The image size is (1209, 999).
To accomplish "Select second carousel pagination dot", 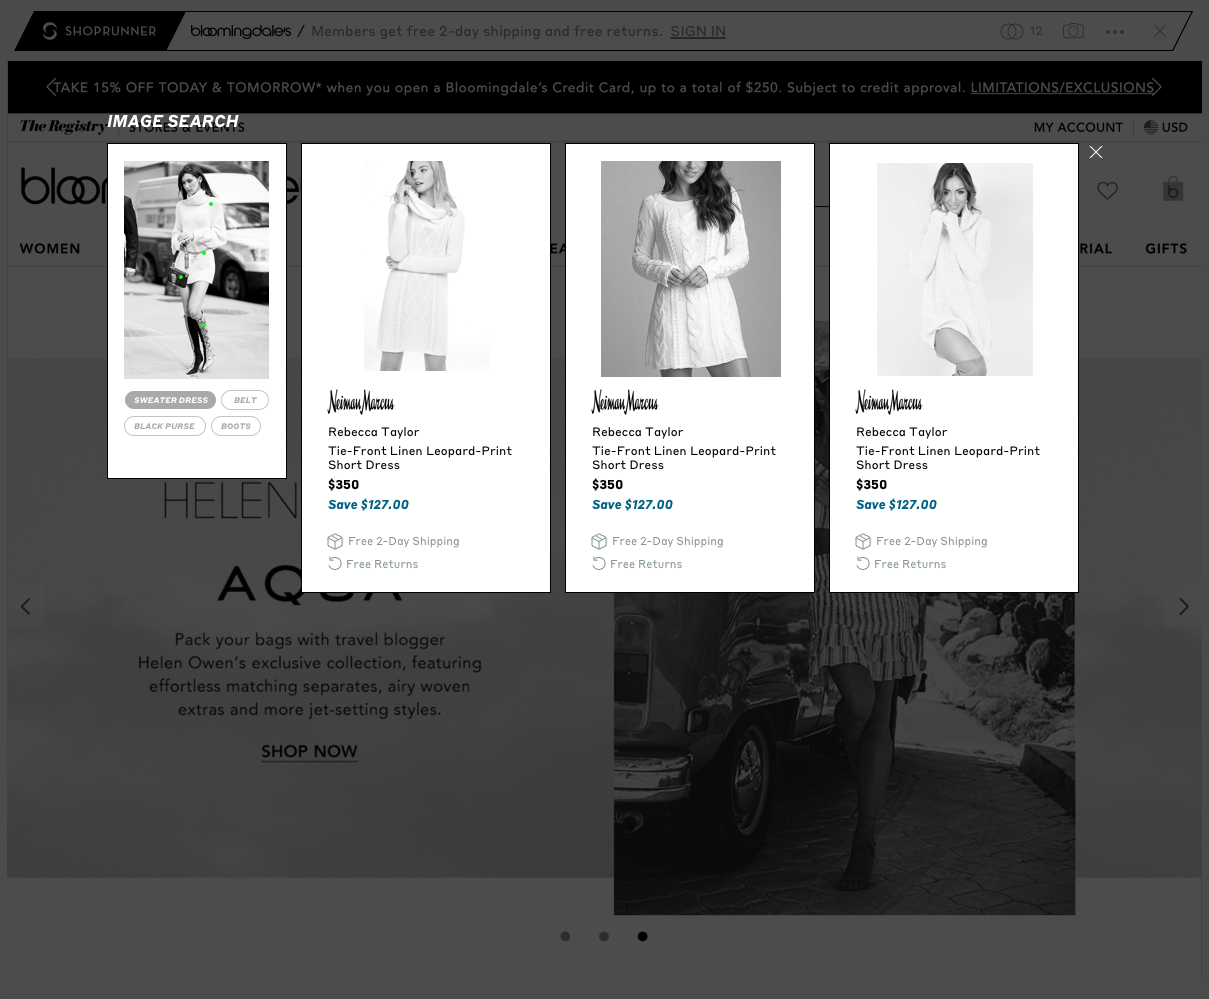I will pos(604,937).
